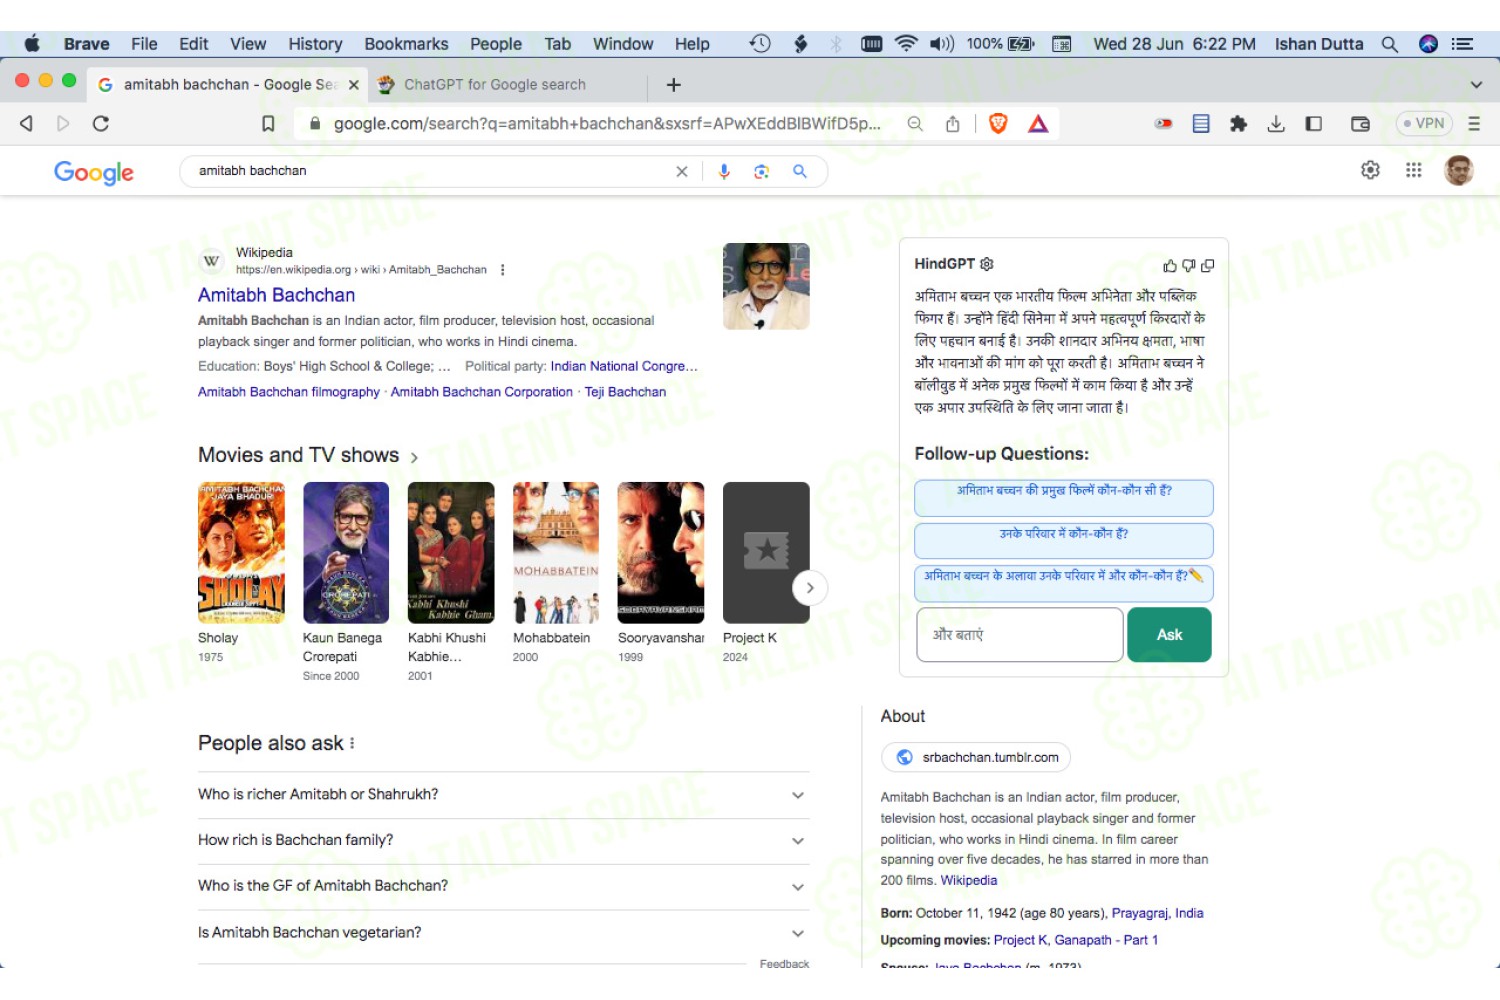This screenshot has height=1000, width=1500.
Task: Click the browser Back arrow
Action: click(x=26, y=124)
